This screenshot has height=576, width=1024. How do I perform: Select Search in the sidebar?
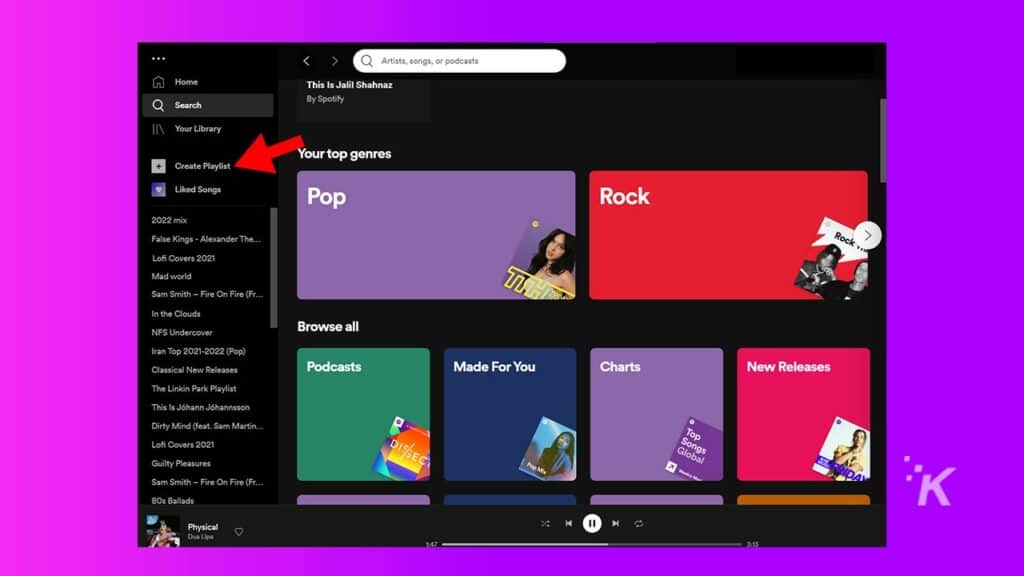pyautogui.click(x=208, y=105)
